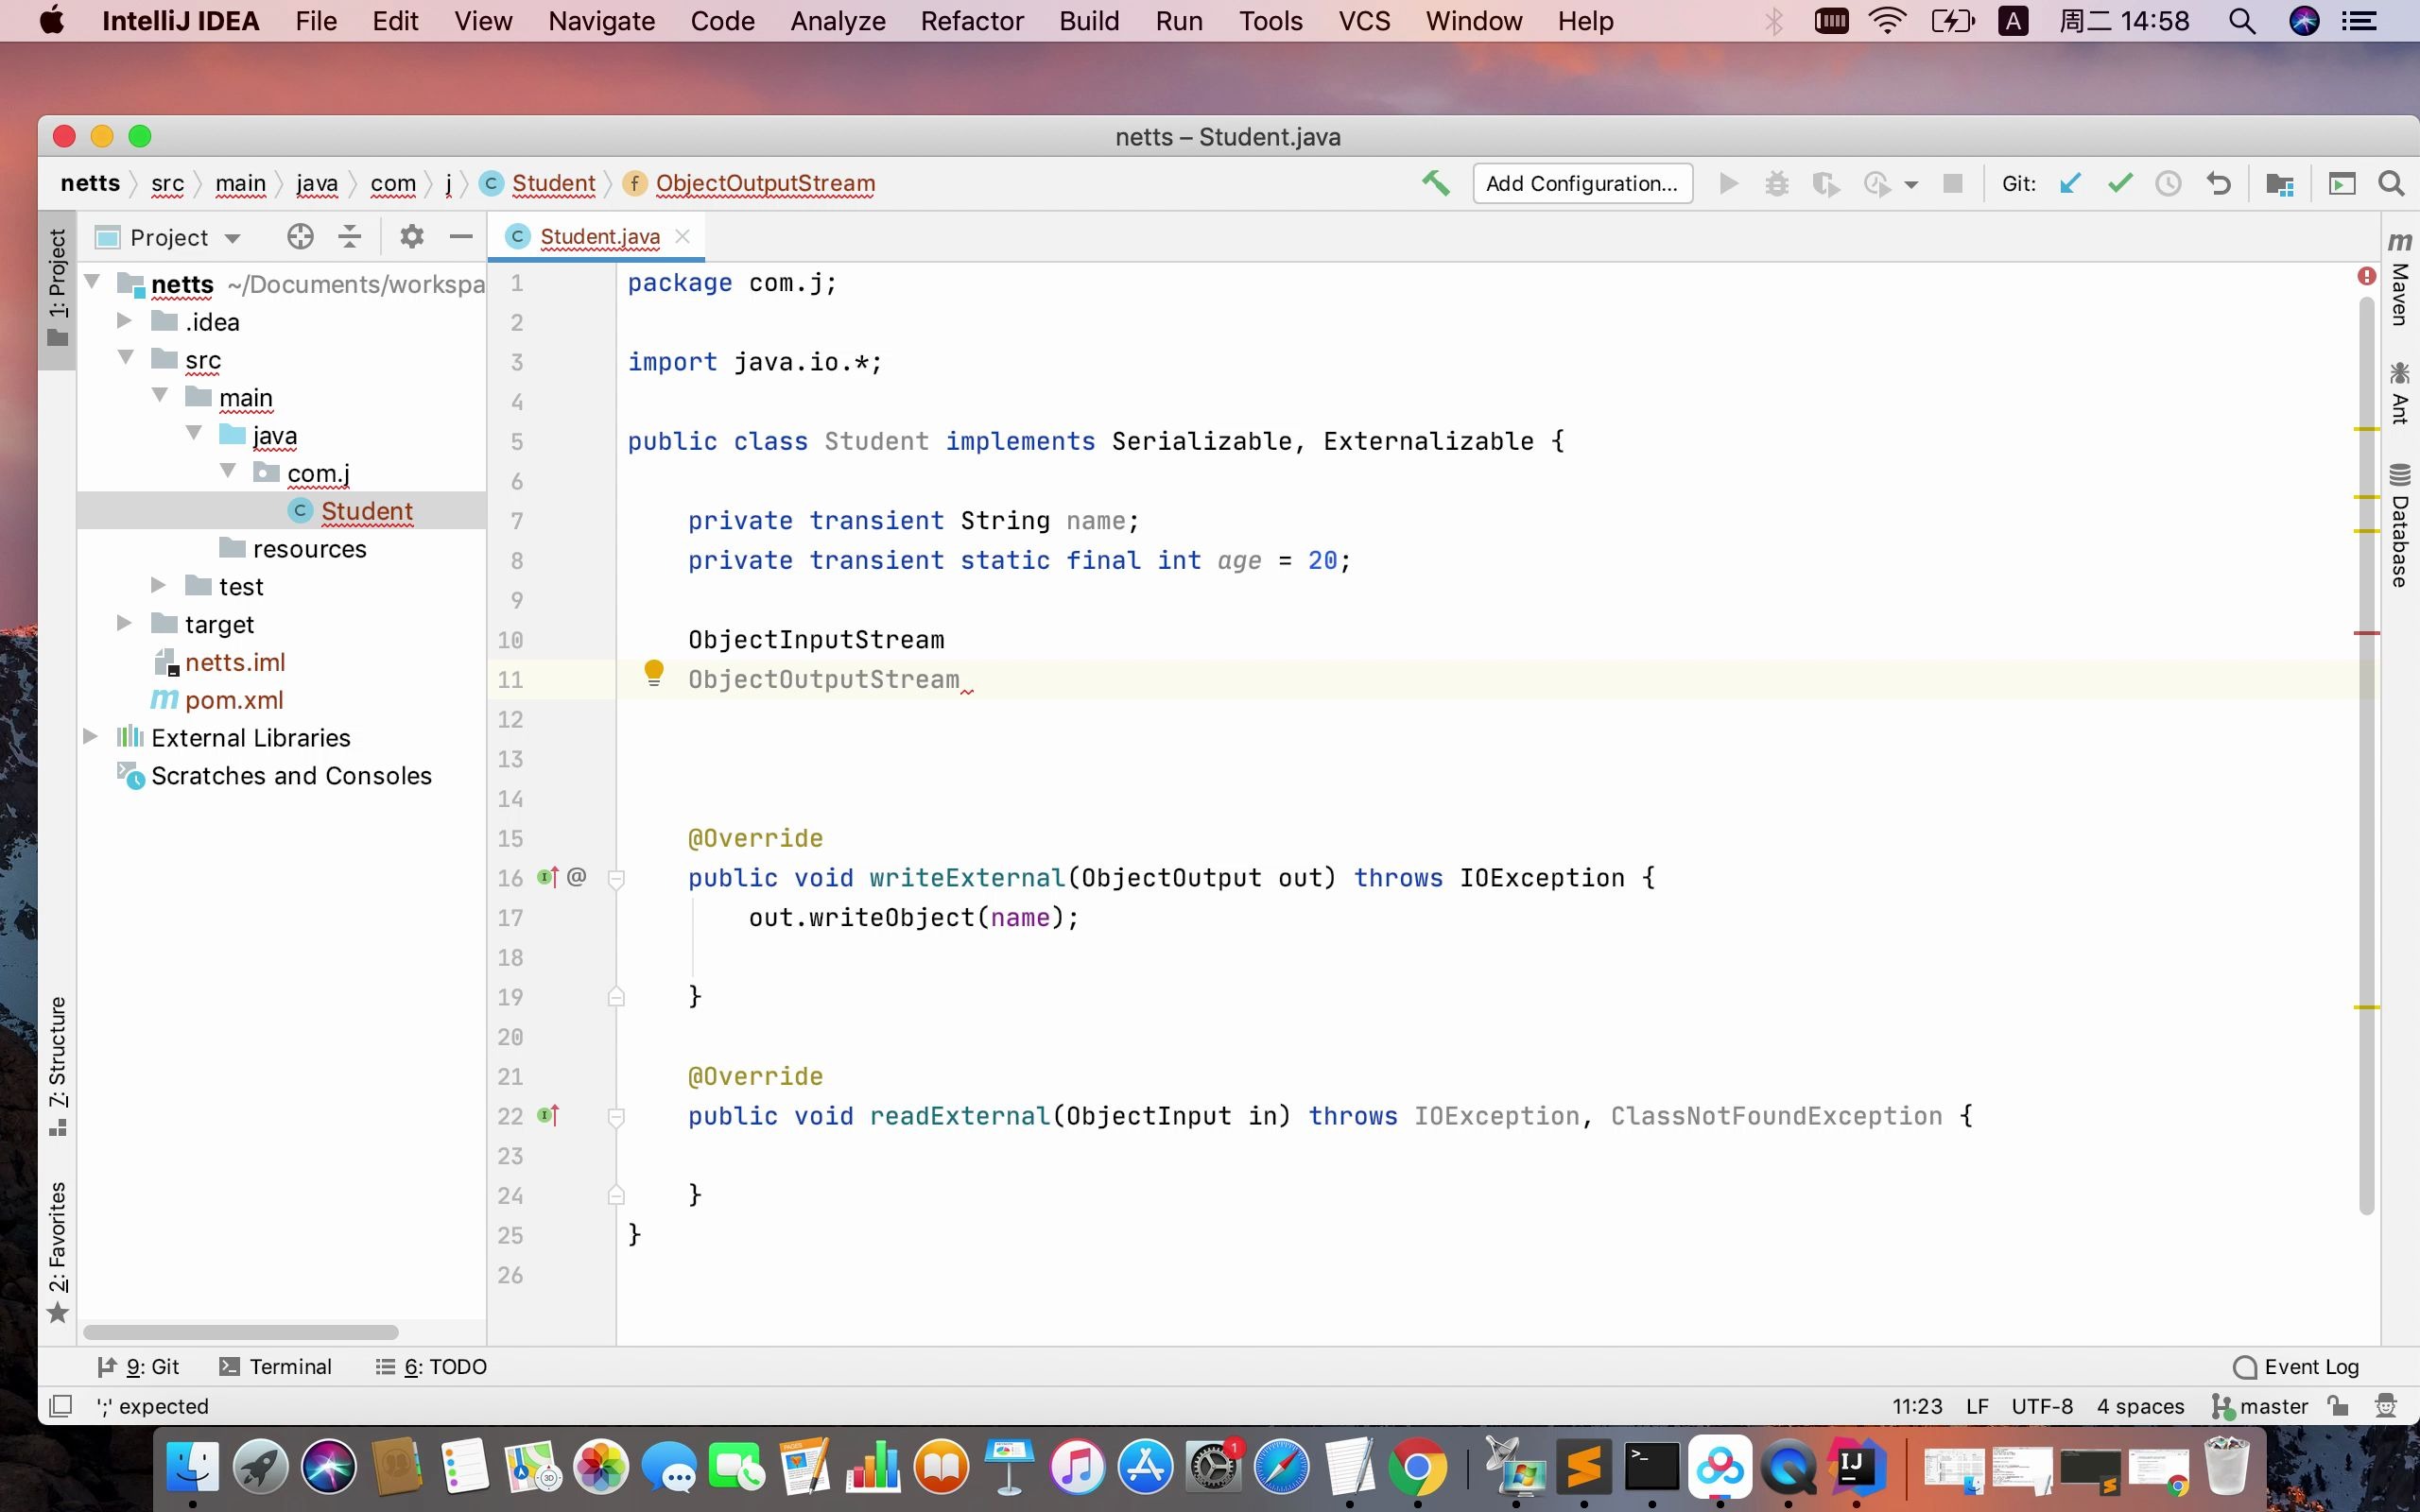
Task: Click Add Configuration button in toolbar
Action: click(x=1581, y=183)
